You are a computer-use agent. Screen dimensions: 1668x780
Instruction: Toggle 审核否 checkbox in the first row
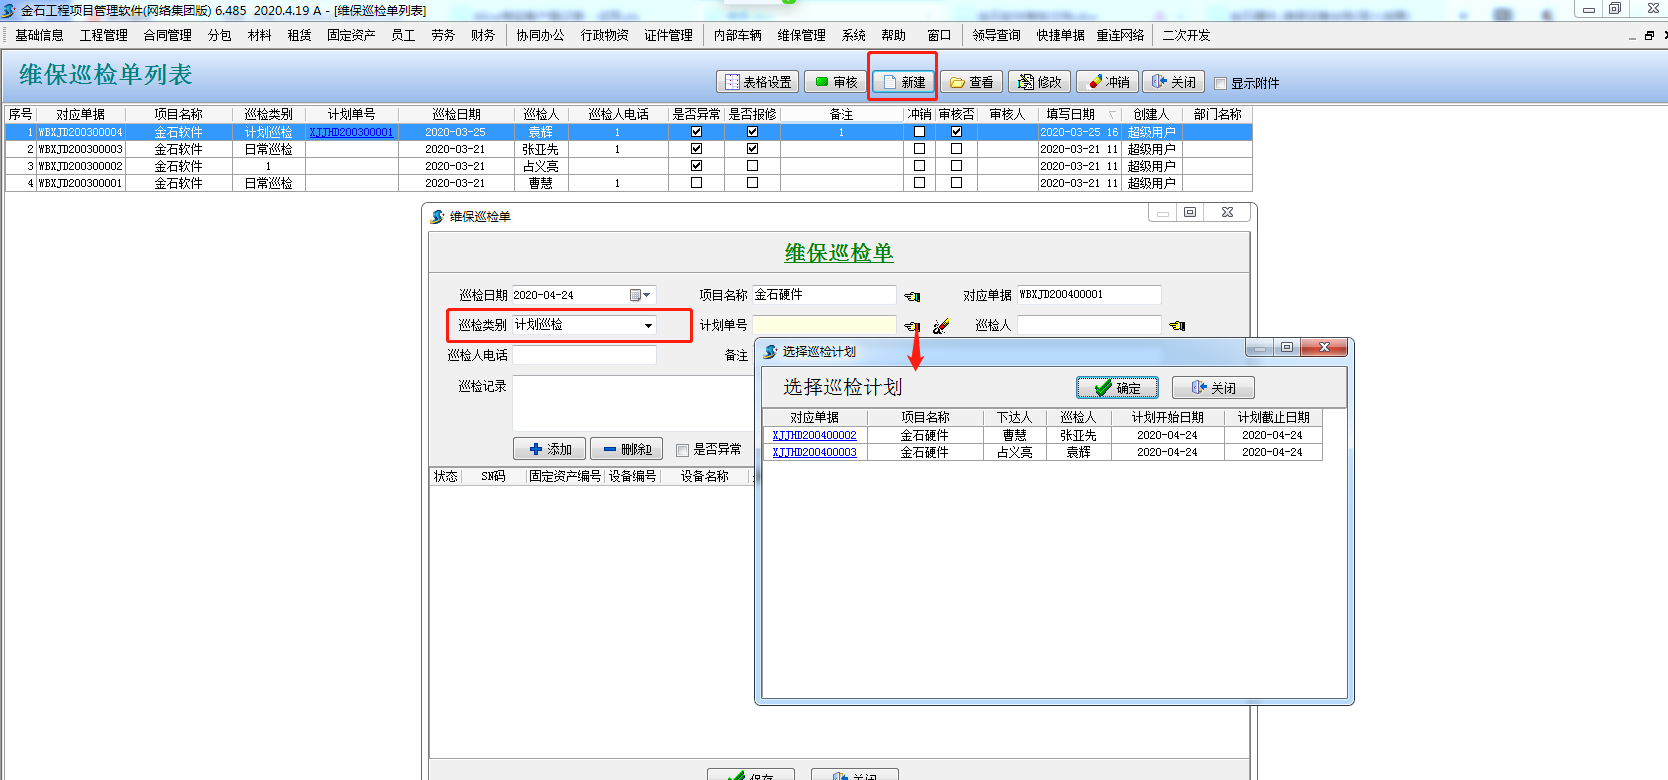956,132
